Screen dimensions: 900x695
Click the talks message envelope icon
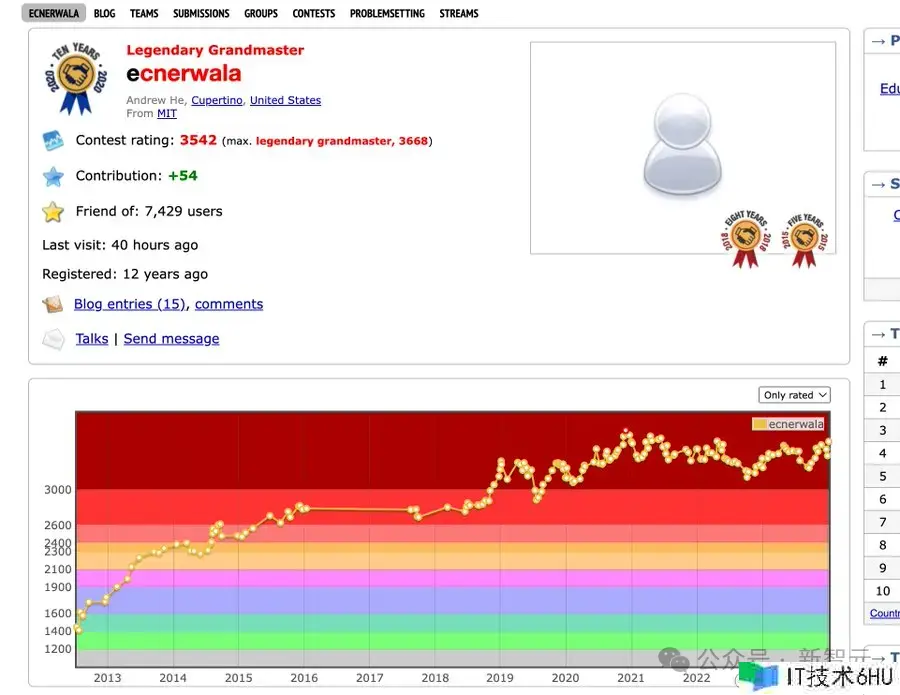(53, 339)
